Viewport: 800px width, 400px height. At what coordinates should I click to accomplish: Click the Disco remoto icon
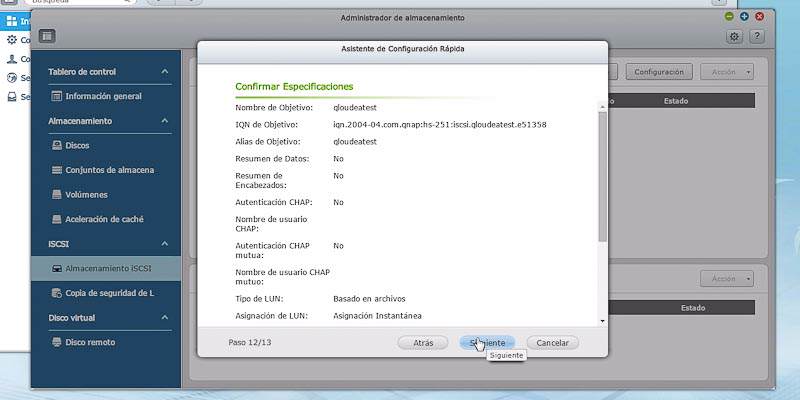(57, 342)
